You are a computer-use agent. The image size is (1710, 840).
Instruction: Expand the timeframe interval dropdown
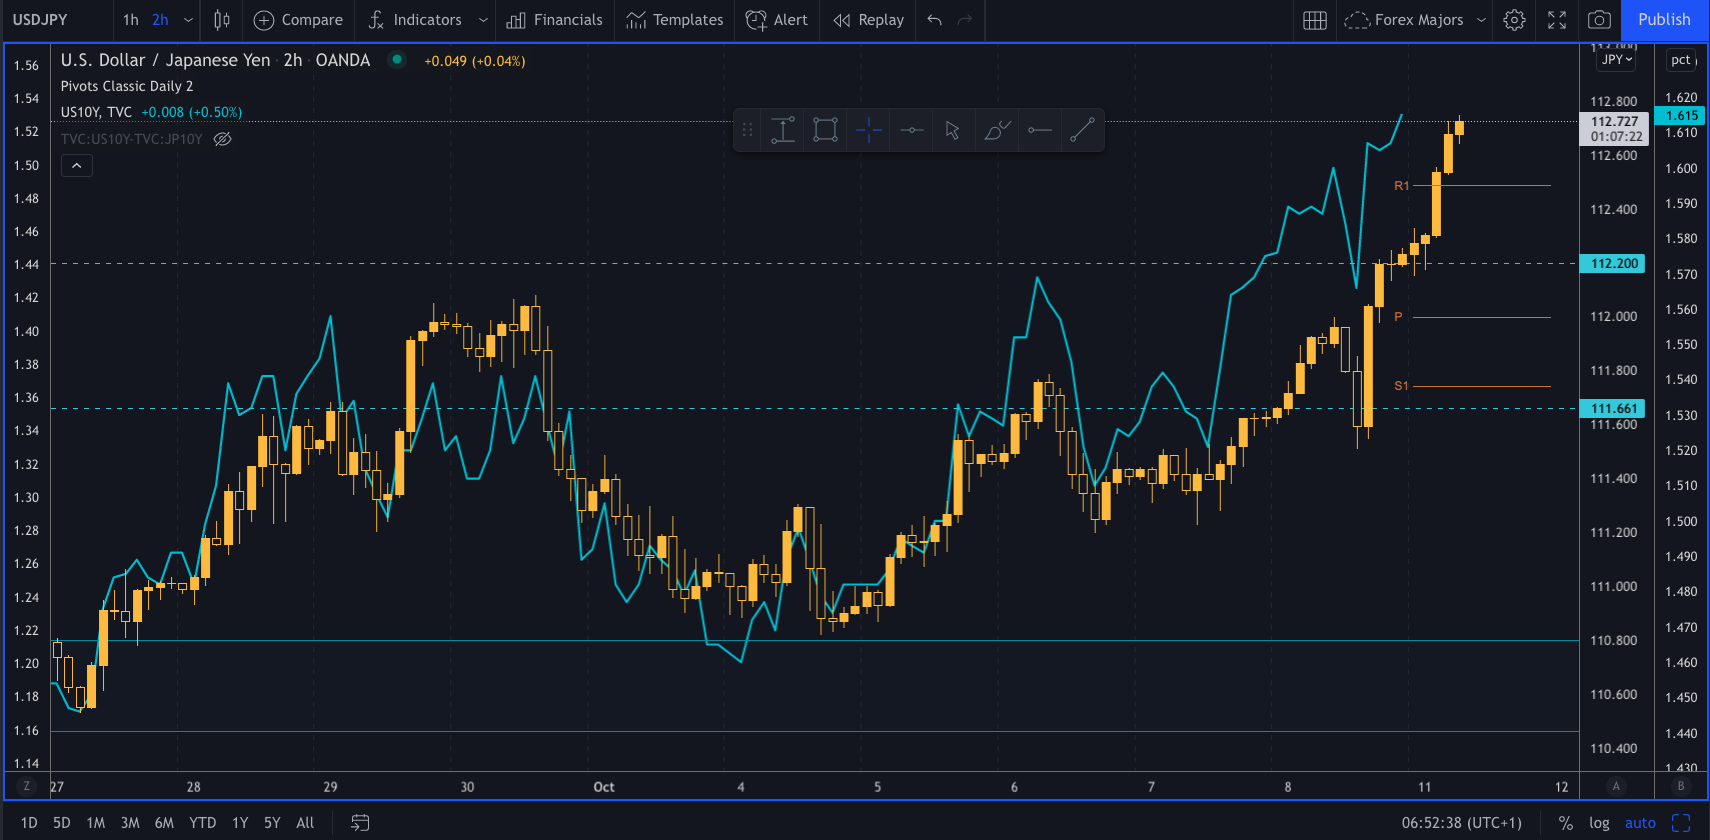tap(188, 20)
